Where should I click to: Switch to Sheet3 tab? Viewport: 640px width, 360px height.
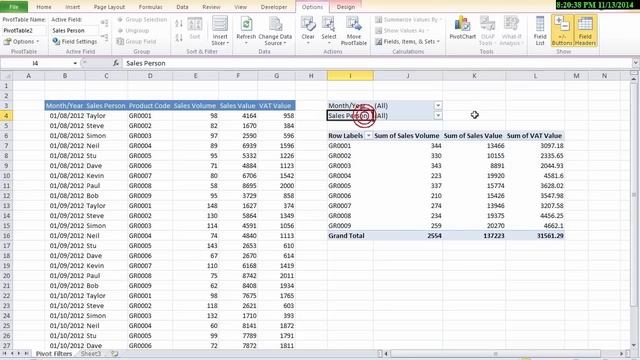click(x=91, y=354)
